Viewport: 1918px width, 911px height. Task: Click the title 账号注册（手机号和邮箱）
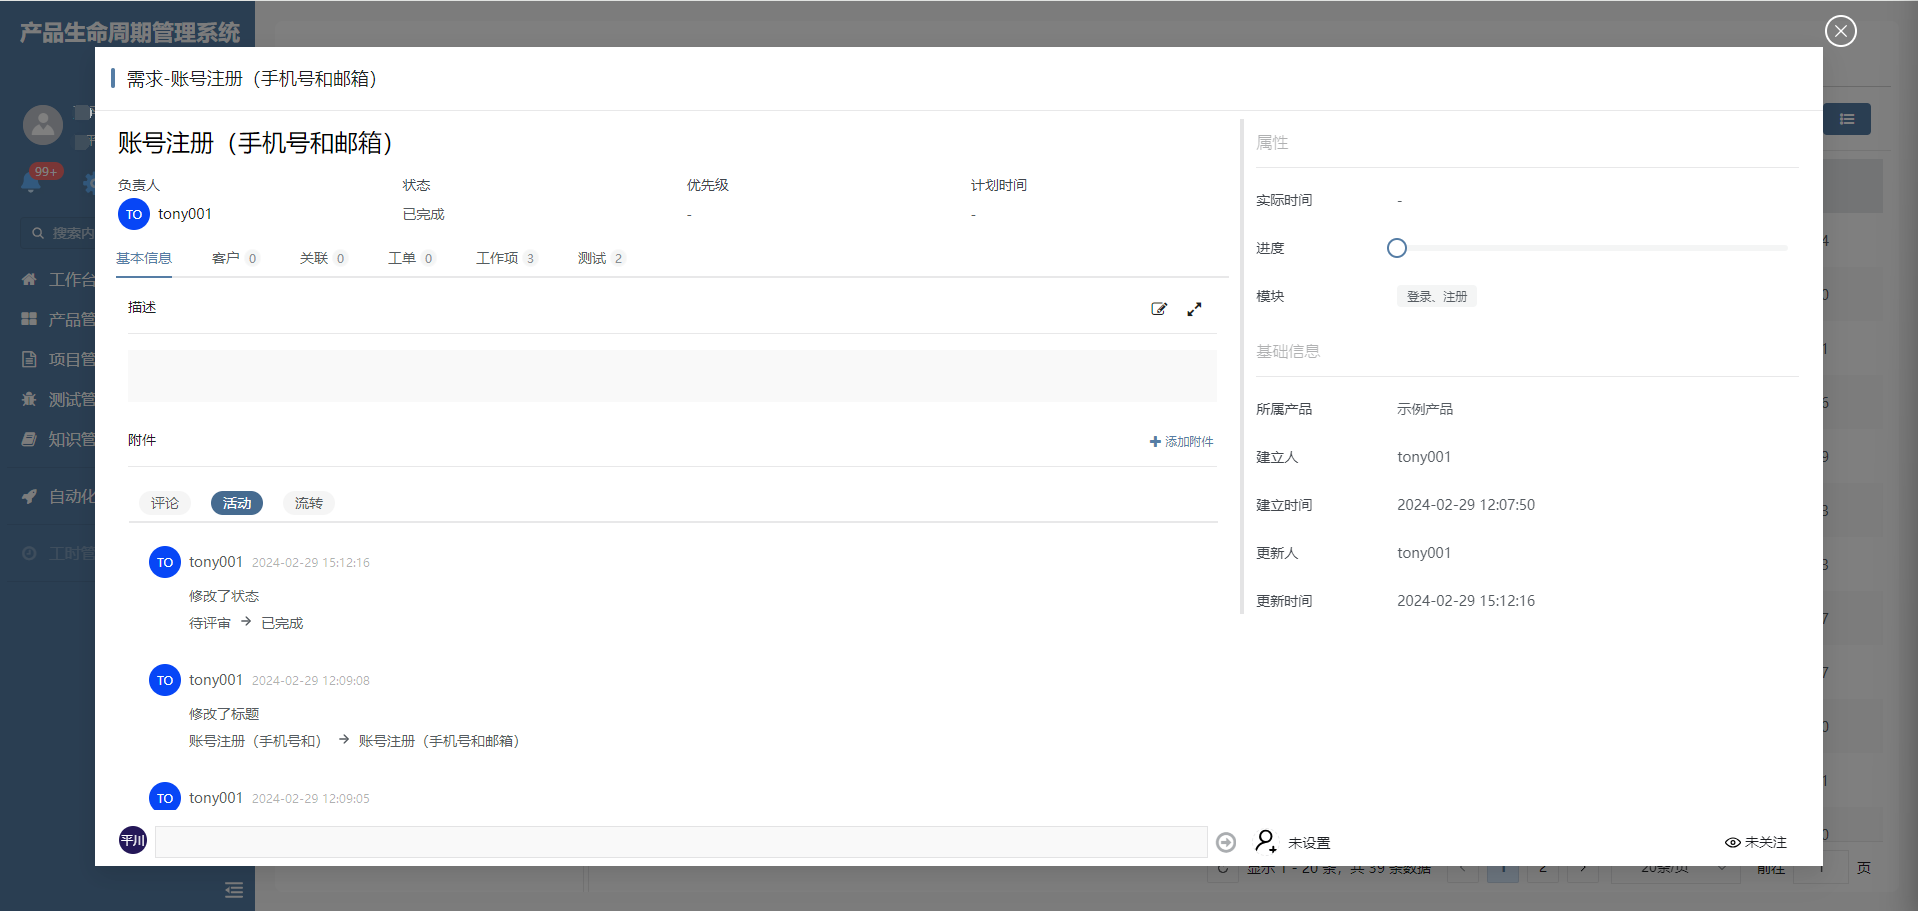pyautogui.click(x=260, y=143)
